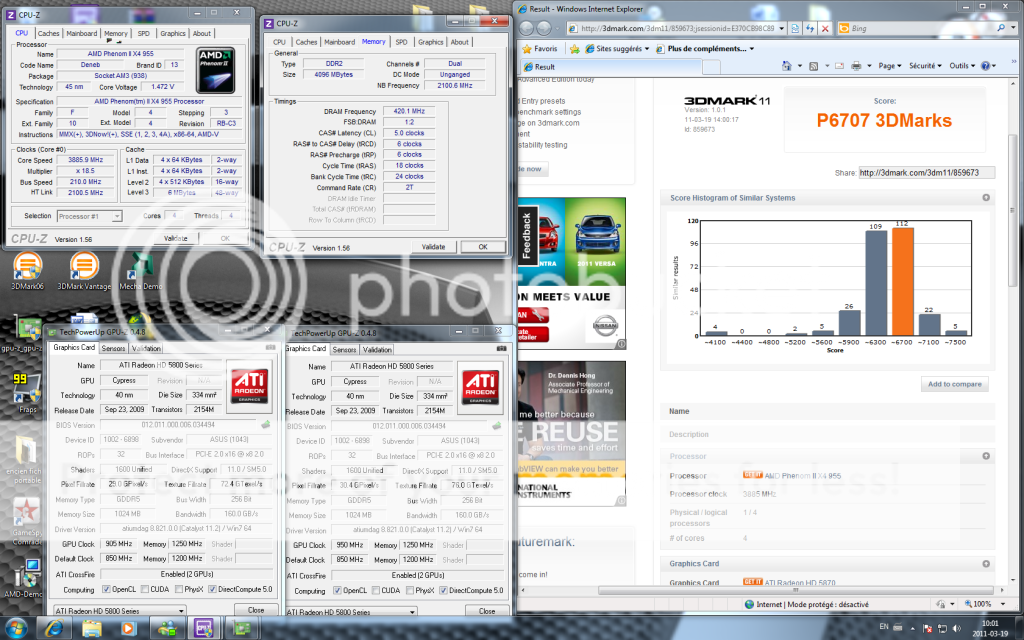Switch to Sensors tab in left GPU-Z
This screenshot has height=640, width=1024.
(x=113, y=349)
